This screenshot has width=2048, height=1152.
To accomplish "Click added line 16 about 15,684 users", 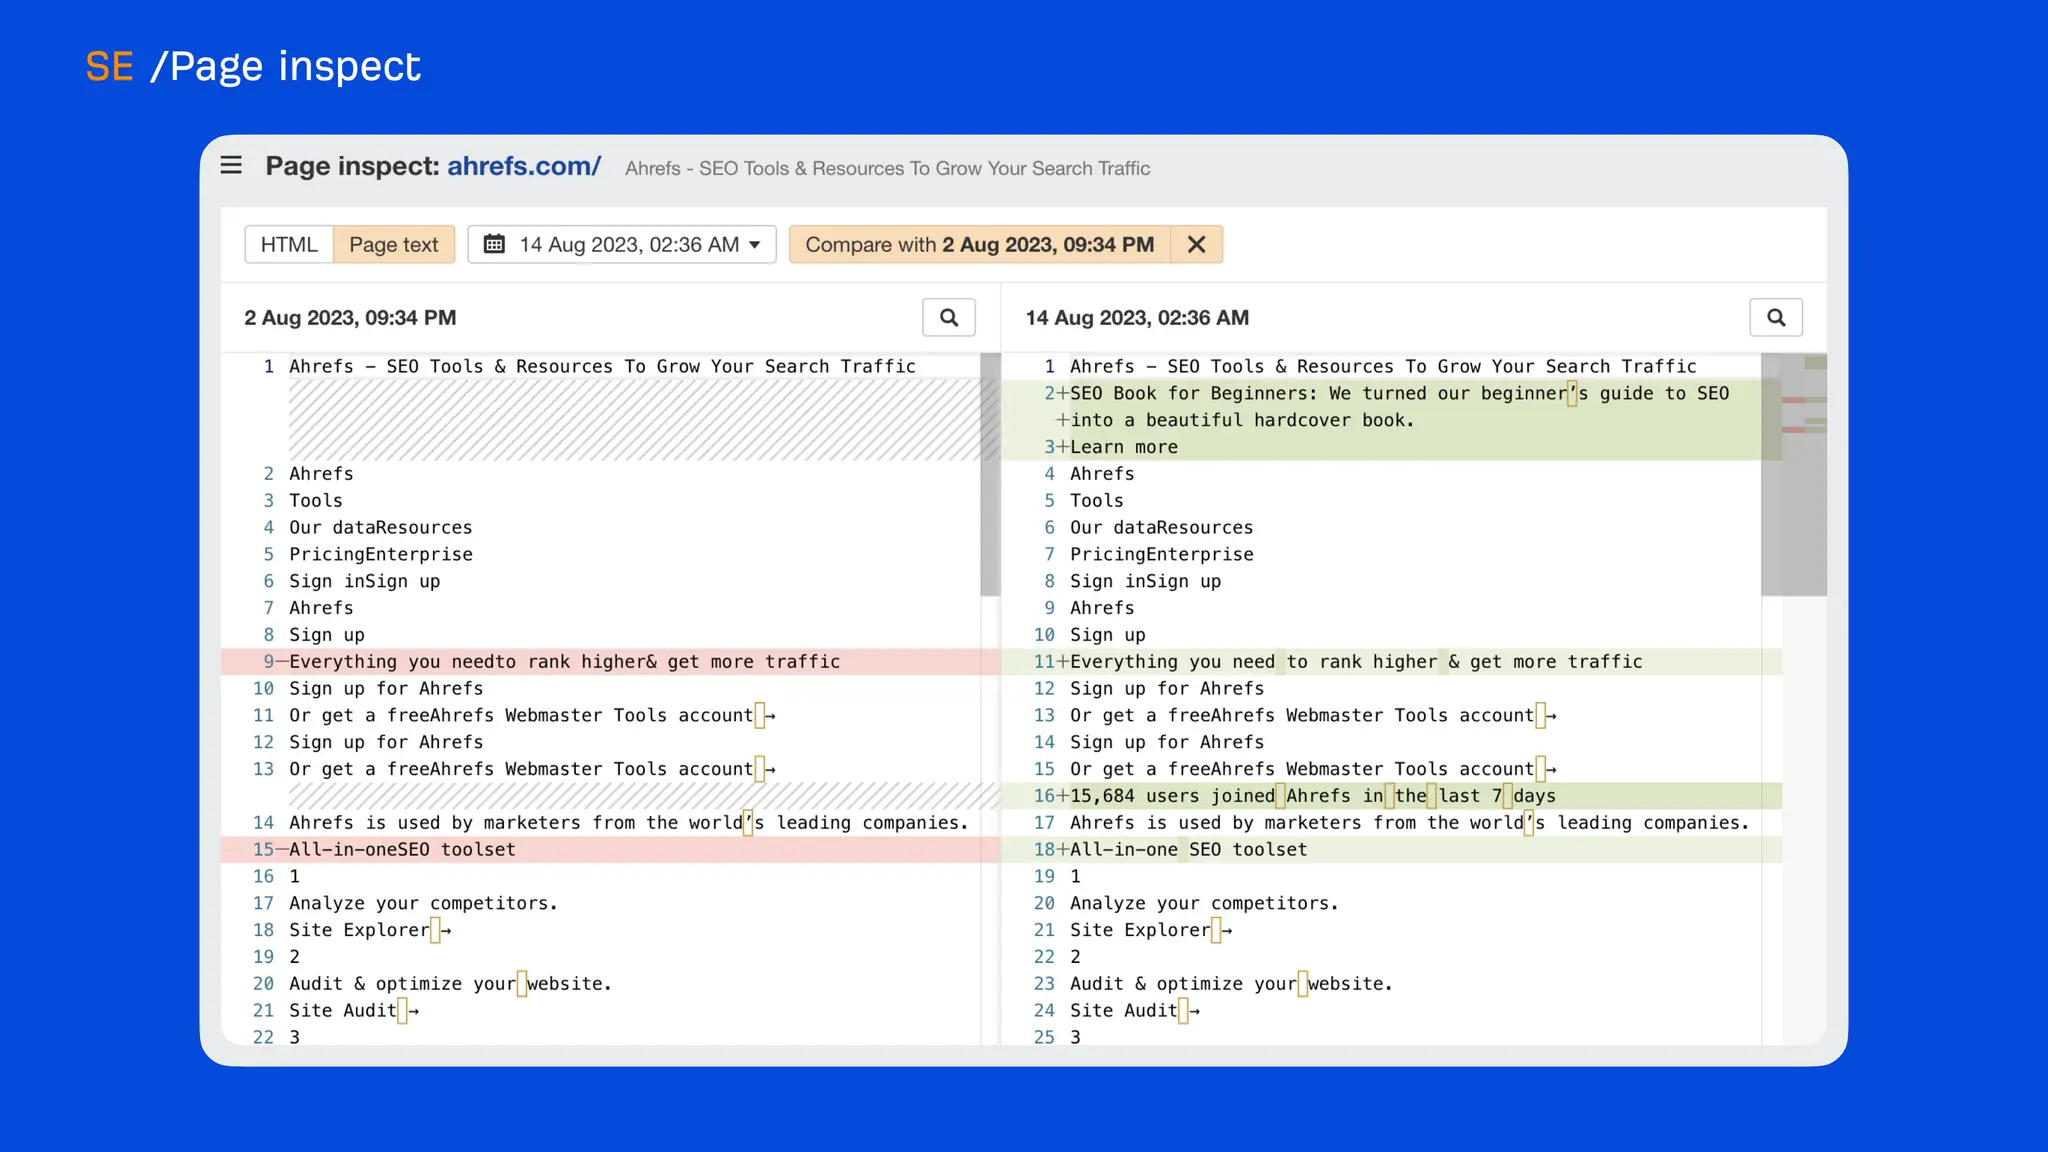I will click(1312, 796).
